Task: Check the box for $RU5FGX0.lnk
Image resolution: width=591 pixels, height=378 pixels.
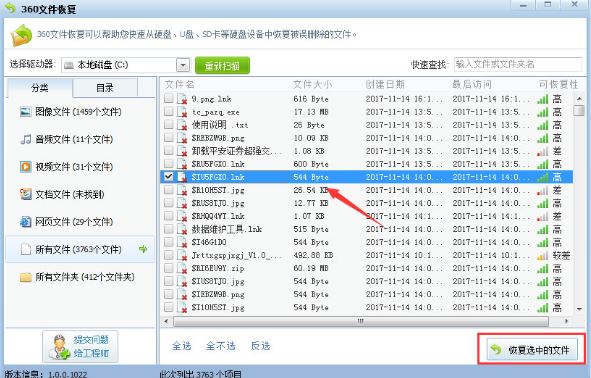Action: pos(168,164)
